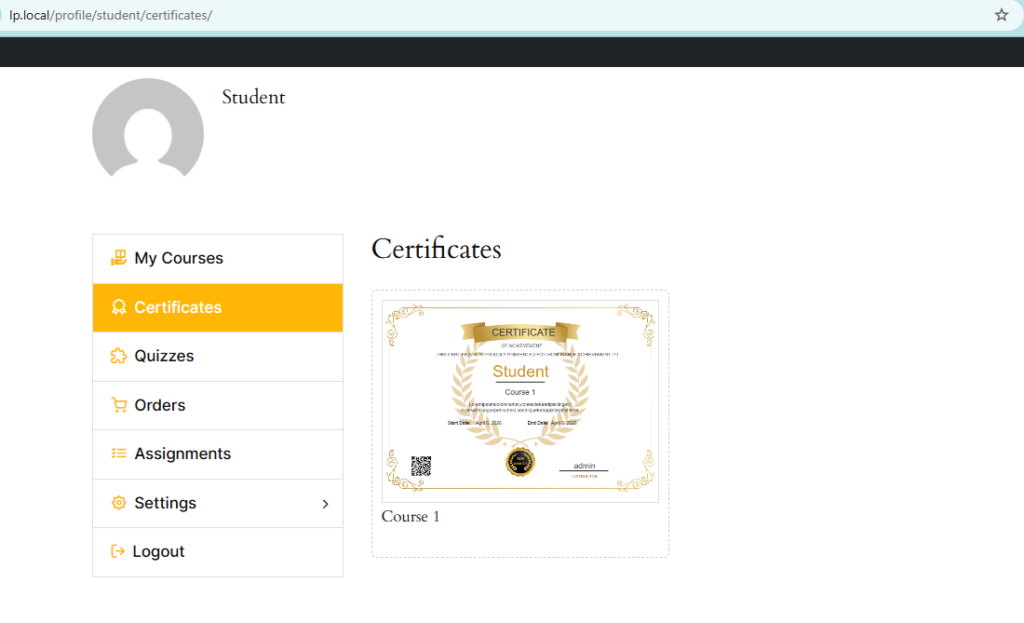
Task: Click the gear icon beside Settings
Action: click(x=119, y=503)
